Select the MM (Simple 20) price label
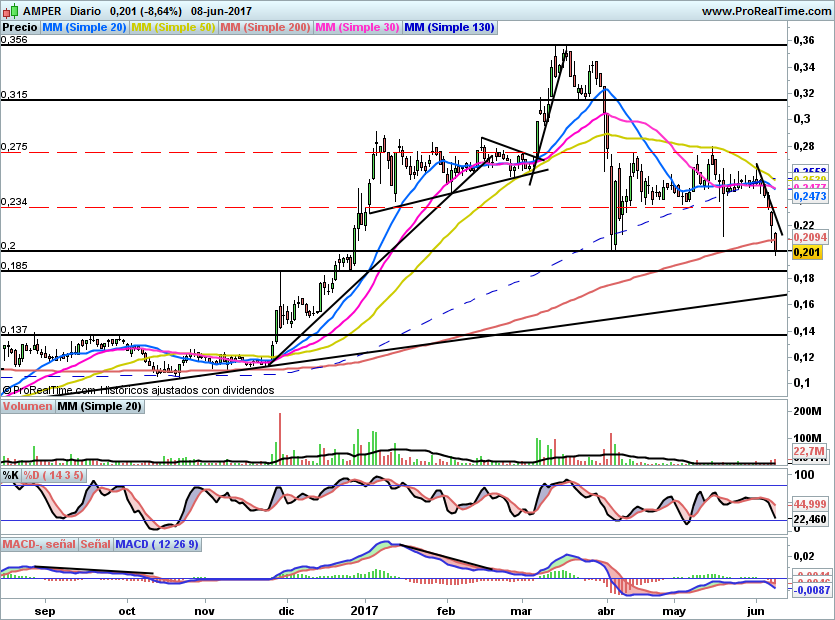Viewport: 835px width, 620px height. tap(84, 28)
